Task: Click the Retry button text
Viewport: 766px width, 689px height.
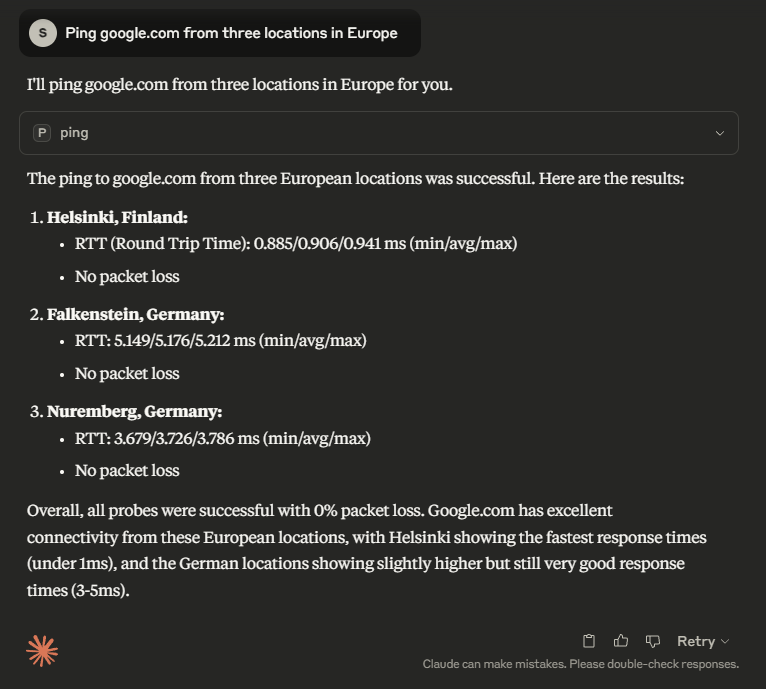Action: point(696,641)
